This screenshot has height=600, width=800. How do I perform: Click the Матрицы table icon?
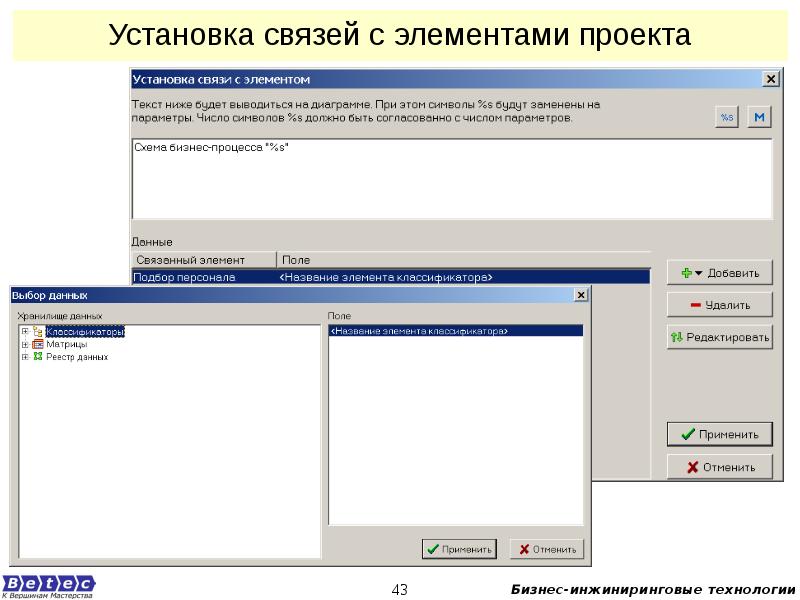pos(38,344)
